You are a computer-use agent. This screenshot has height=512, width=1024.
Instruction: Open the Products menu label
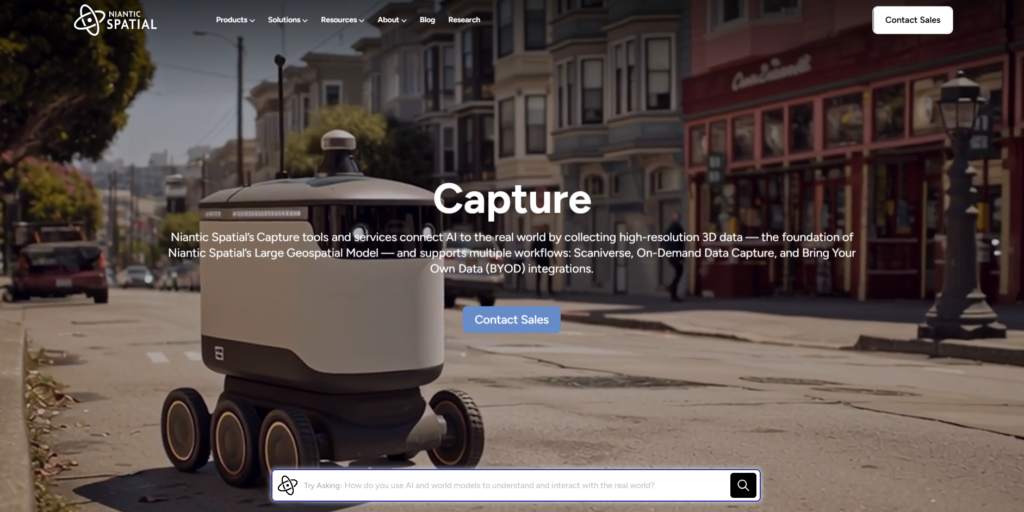[231, 20]
